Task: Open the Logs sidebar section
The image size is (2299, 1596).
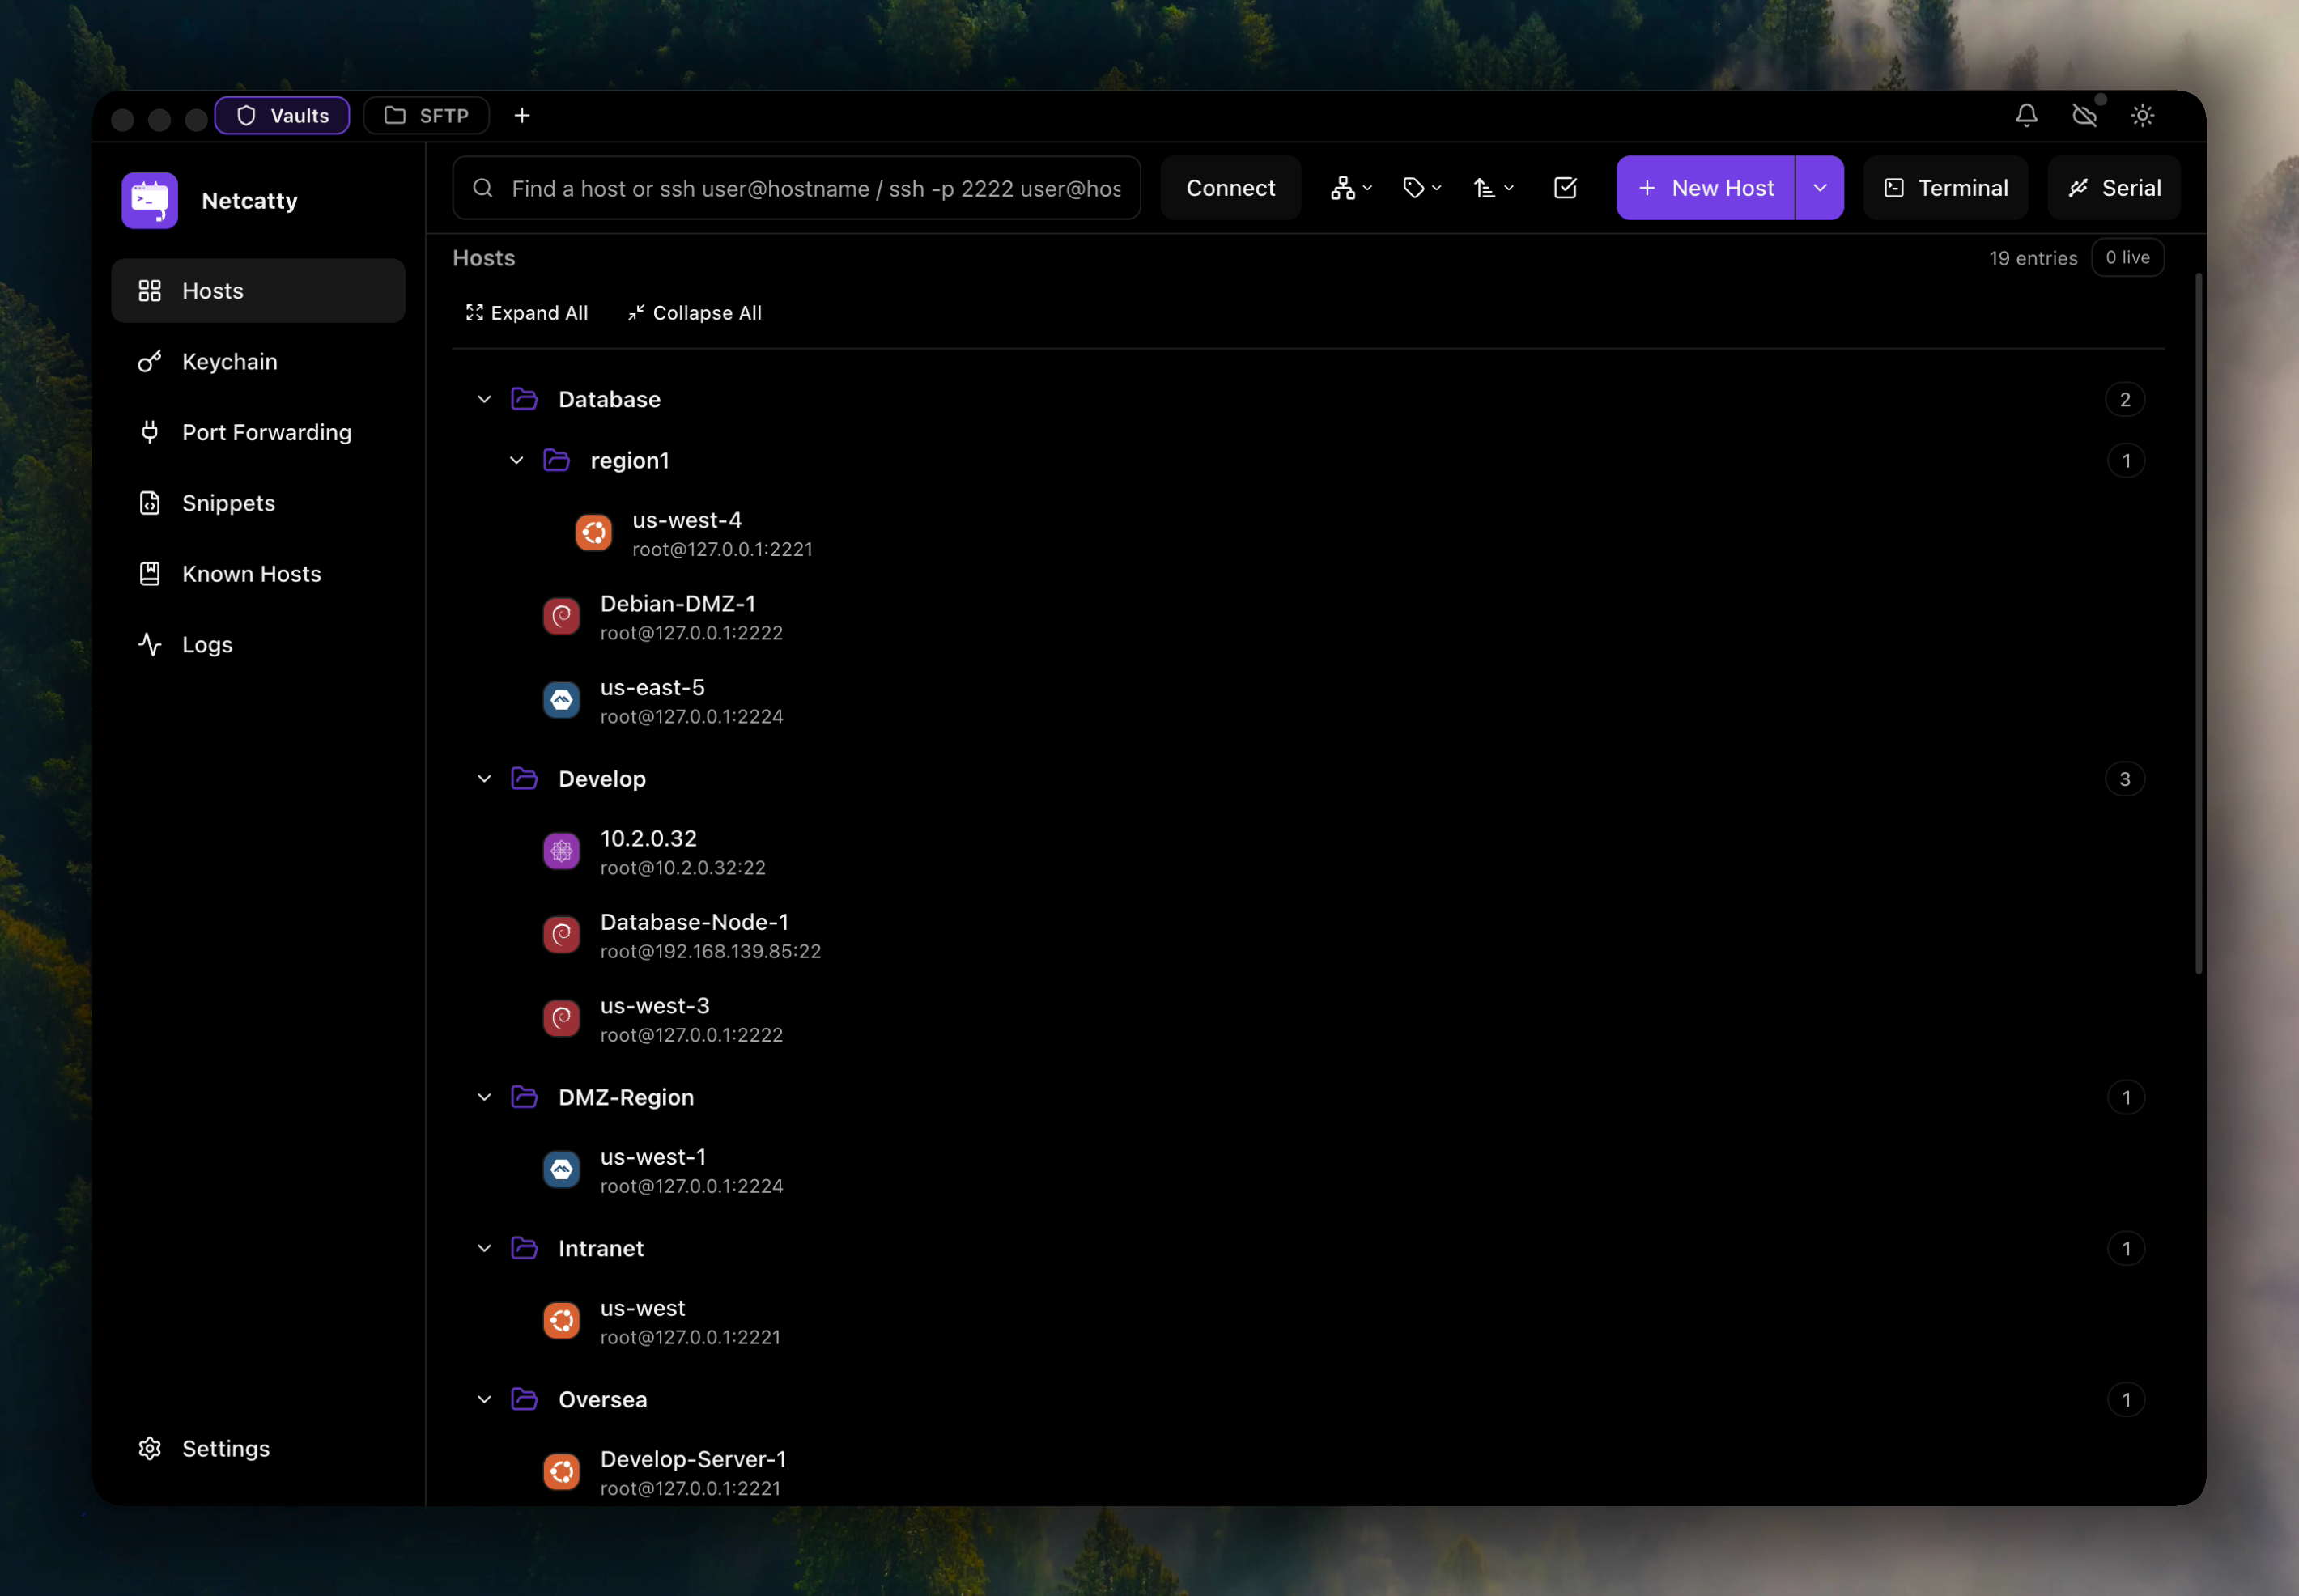Action: [207, 645]
